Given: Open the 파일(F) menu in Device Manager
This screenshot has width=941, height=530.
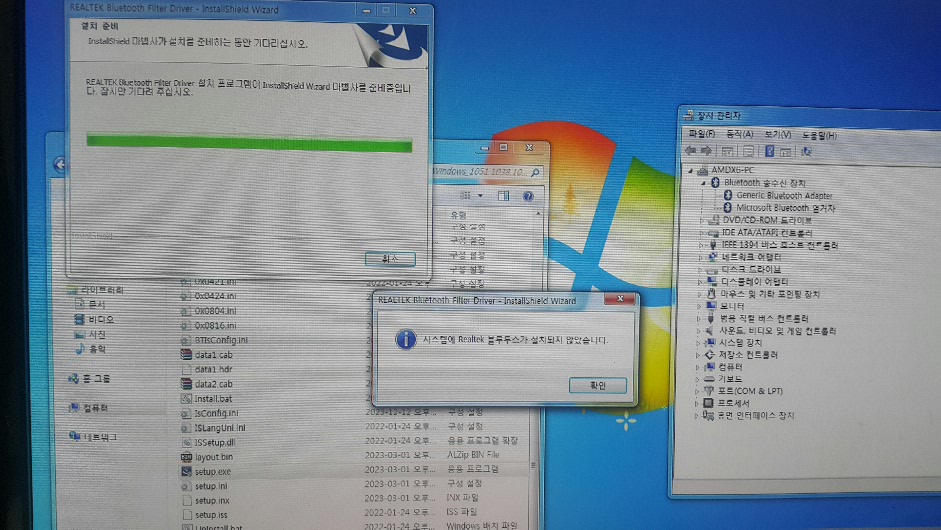Looking at the screenshot, I should [702, 133].
